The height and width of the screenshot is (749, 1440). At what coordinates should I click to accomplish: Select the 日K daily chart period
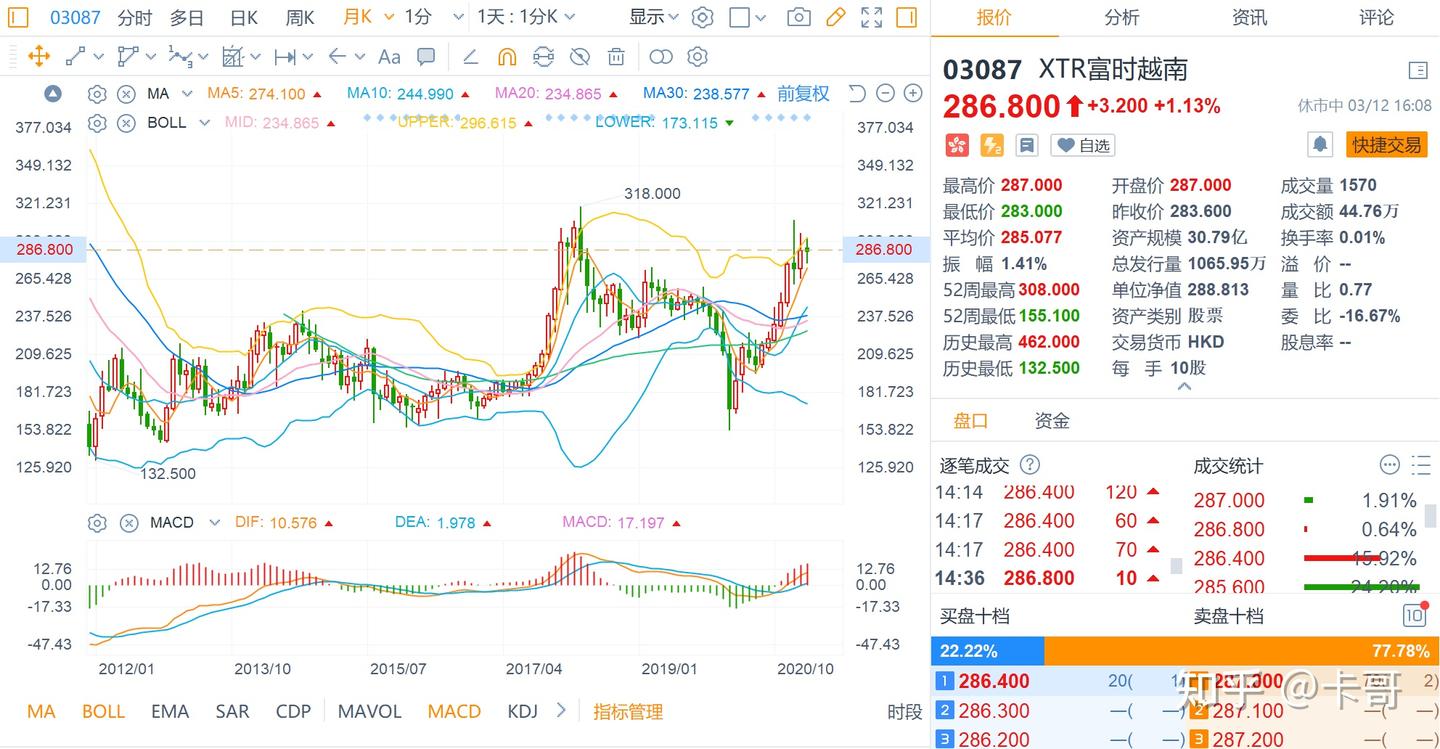click(243, 17)
